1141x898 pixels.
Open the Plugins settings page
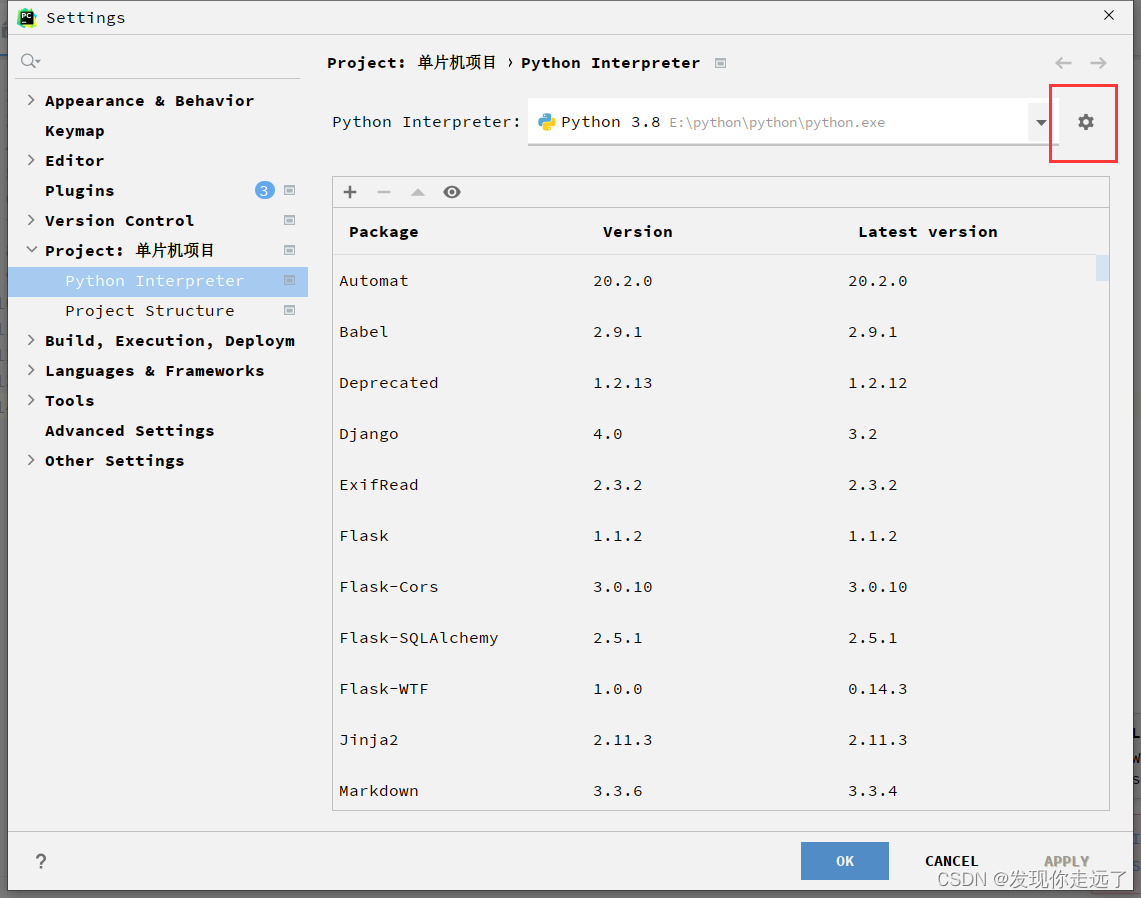[80, 191]
